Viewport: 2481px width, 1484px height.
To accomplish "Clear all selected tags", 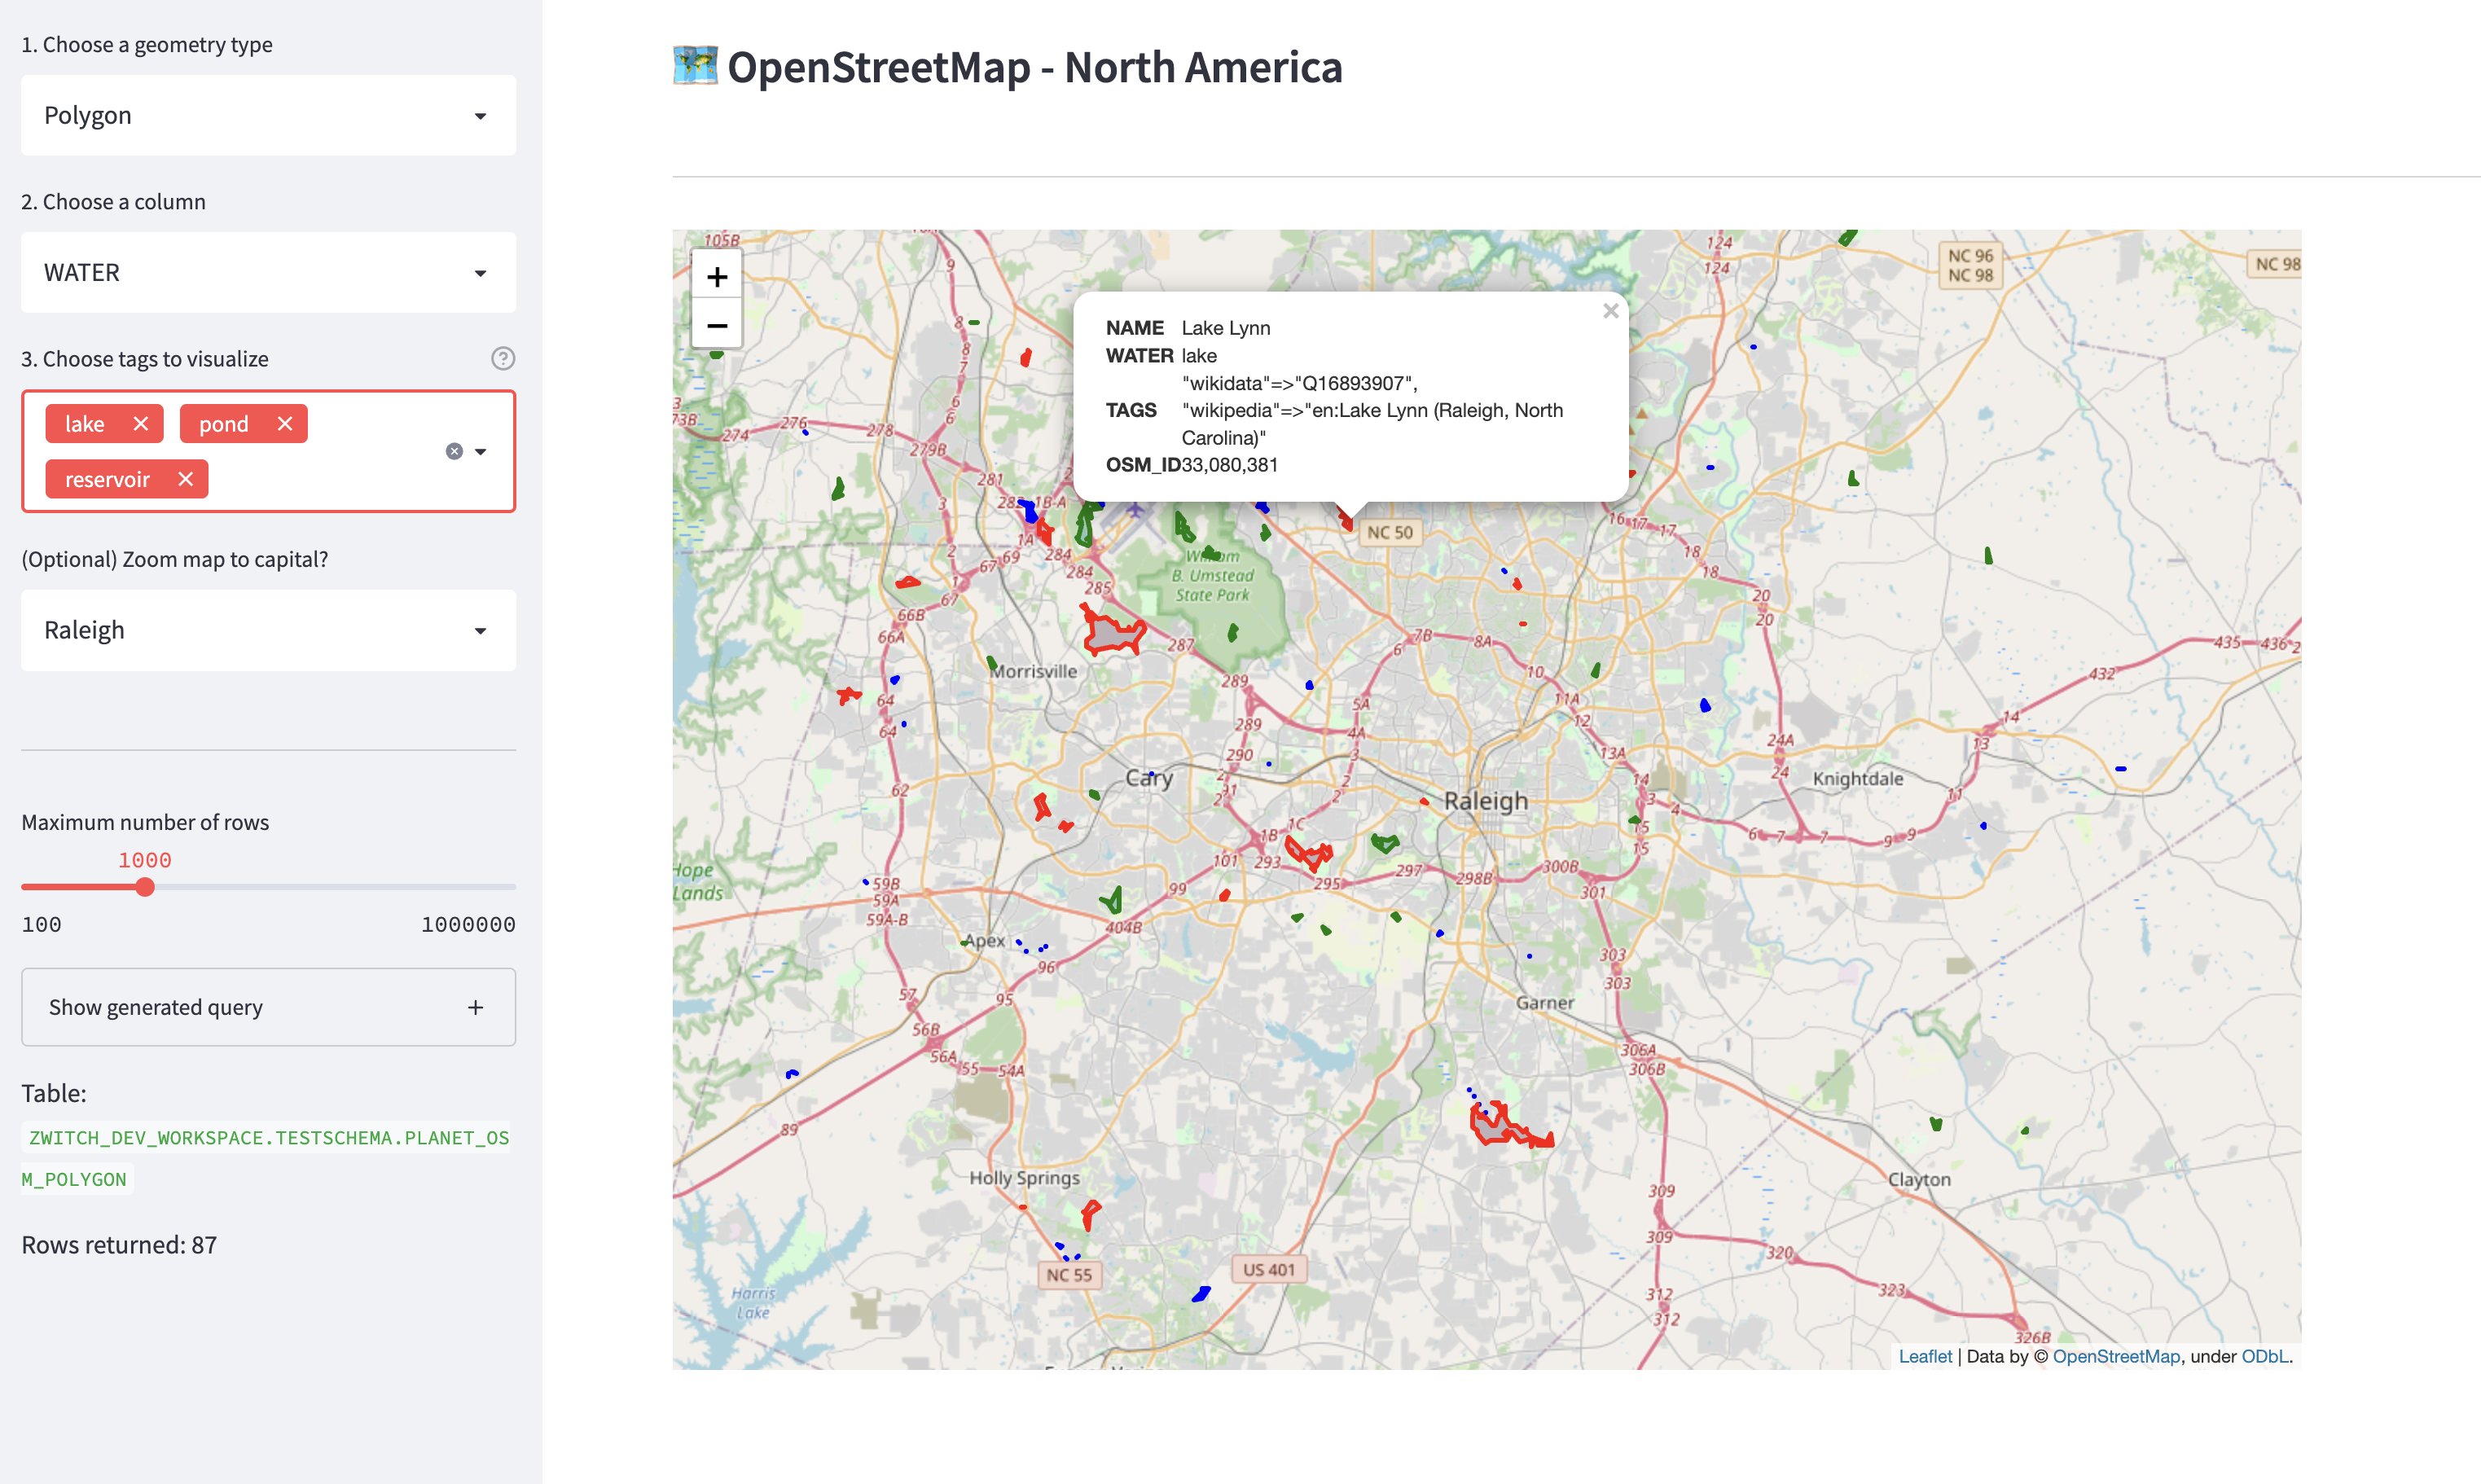I will pyautogui.click(x=454, y=451).
